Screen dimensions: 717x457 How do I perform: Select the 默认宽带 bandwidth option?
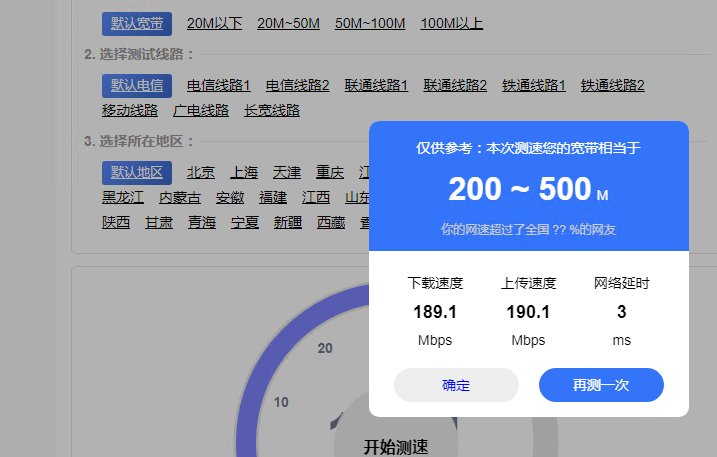coord(137,24)
